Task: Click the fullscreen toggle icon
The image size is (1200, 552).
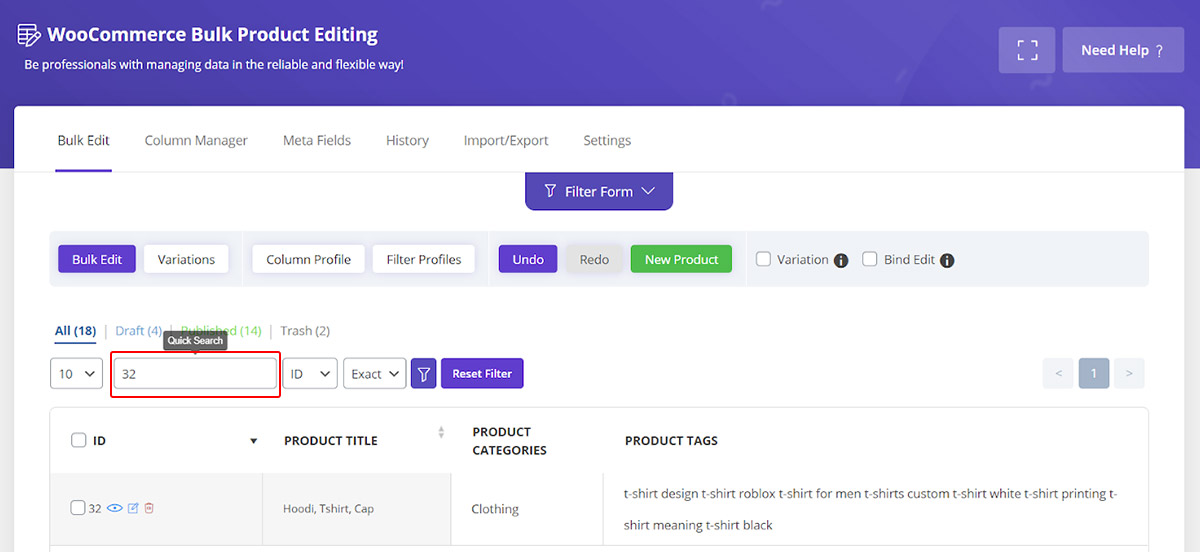Action: pos(1027,50)
